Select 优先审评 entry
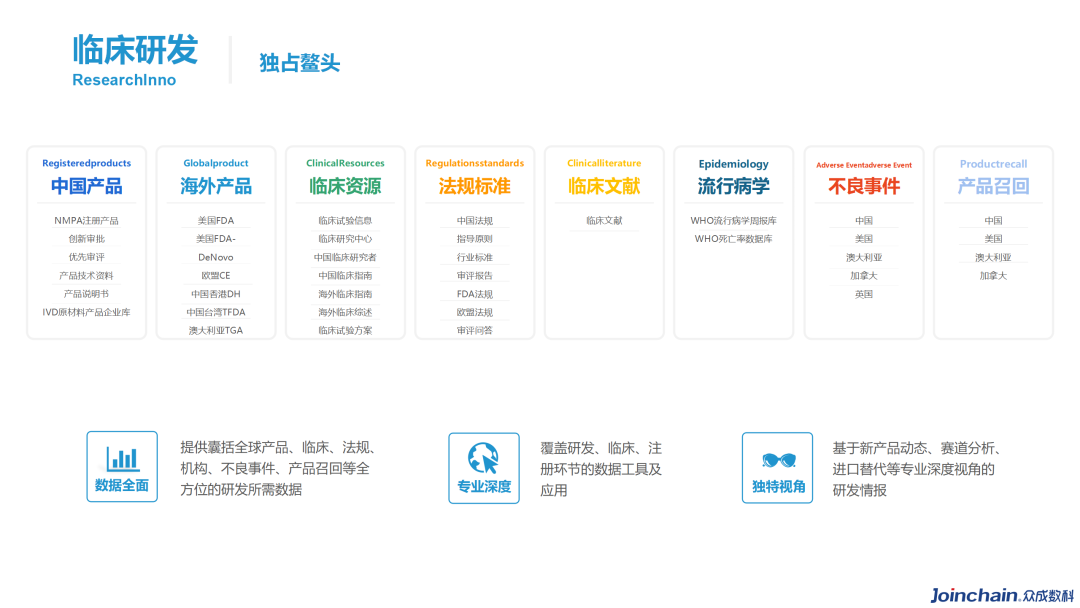This screenshot has width=1080, height=608. (86, 257)
